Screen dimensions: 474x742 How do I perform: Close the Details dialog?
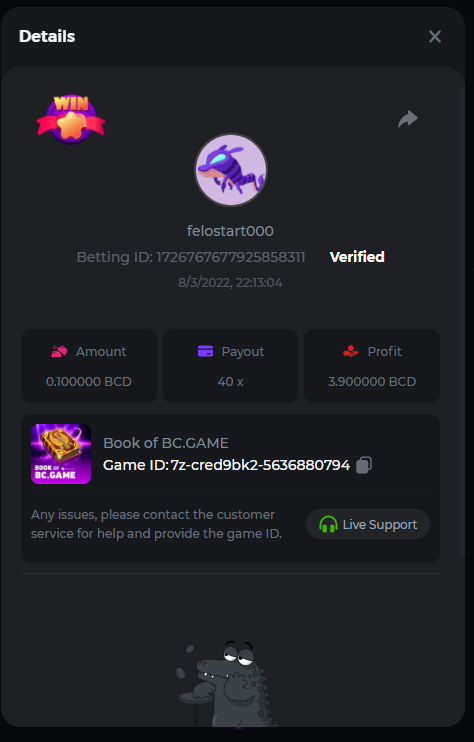435,36
